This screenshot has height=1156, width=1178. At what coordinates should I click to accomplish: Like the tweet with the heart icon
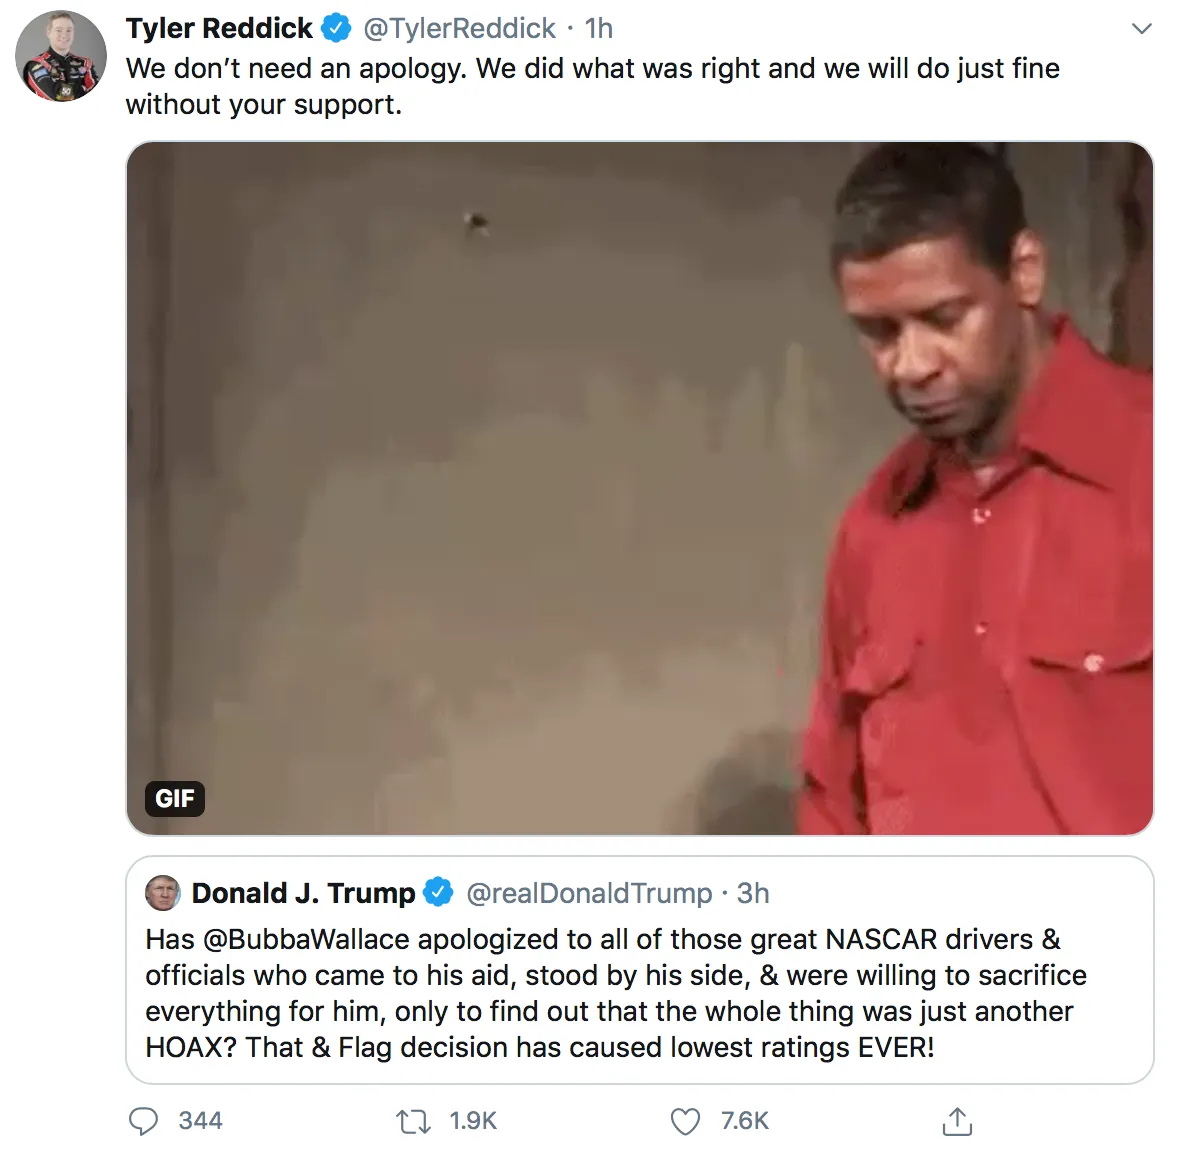point(685,1121)
